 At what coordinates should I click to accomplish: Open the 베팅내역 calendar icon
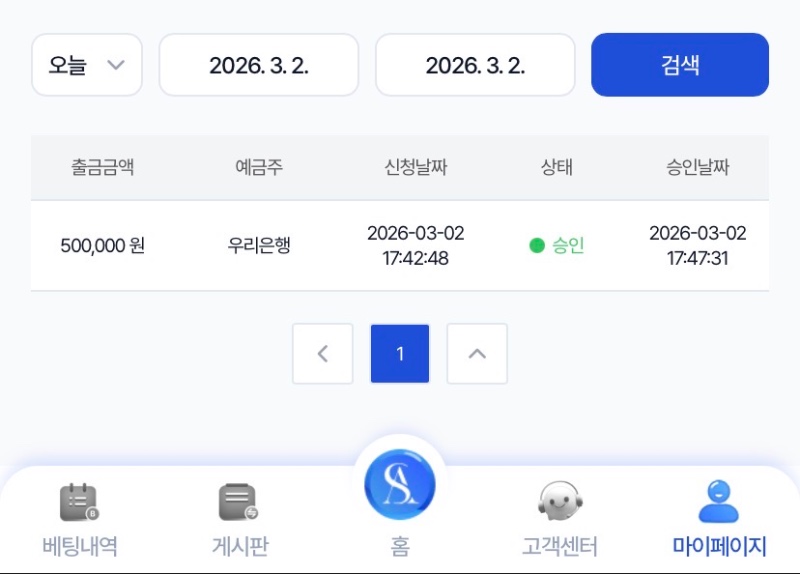click(80, 502)
